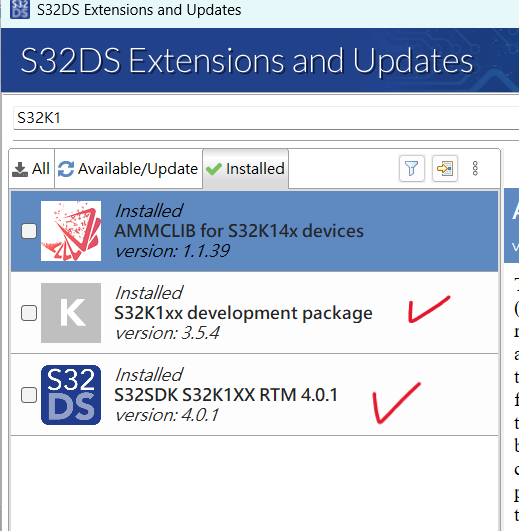The height and width of the screenshot is (531, 519).
Task: Click the download icon on All tab
Action: coord(20,169)
